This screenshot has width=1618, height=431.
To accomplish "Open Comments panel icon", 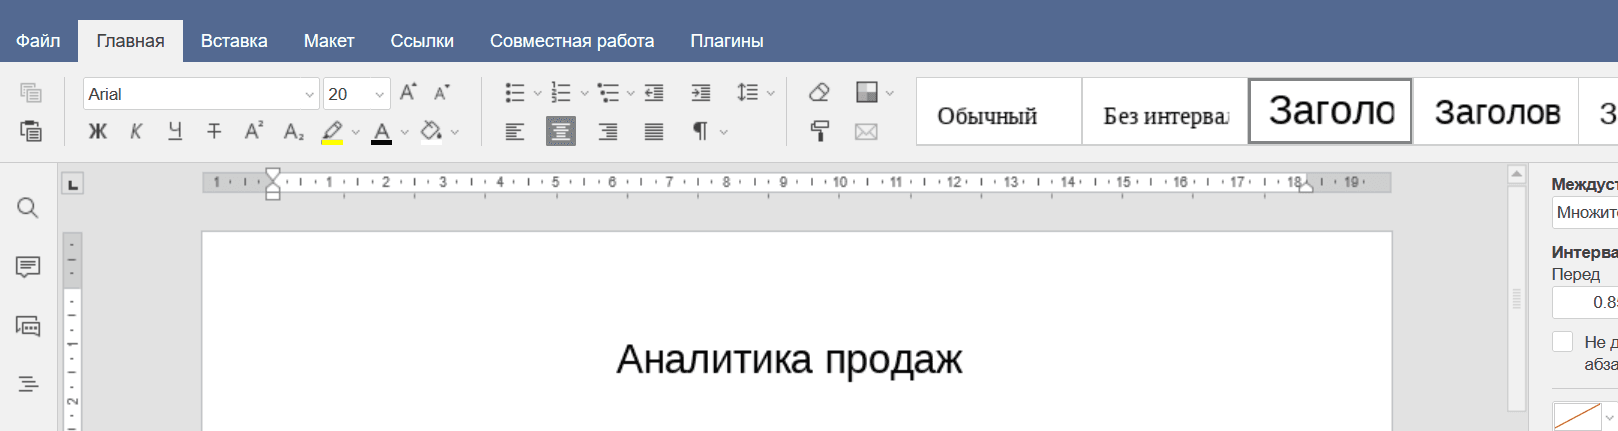I will click(28, 267).
